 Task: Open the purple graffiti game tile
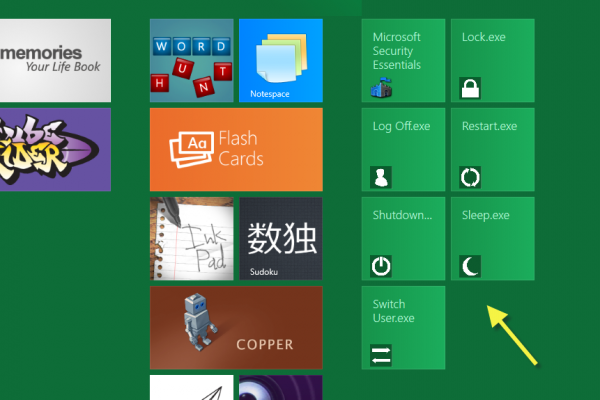pyautogui.click(x=55, y=150)
